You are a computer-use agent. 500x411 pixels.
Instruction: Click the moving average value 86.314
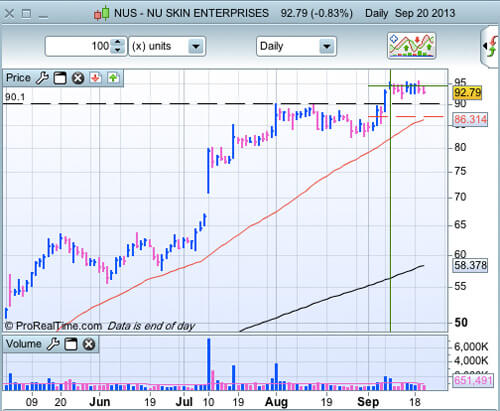click(470, 119)
